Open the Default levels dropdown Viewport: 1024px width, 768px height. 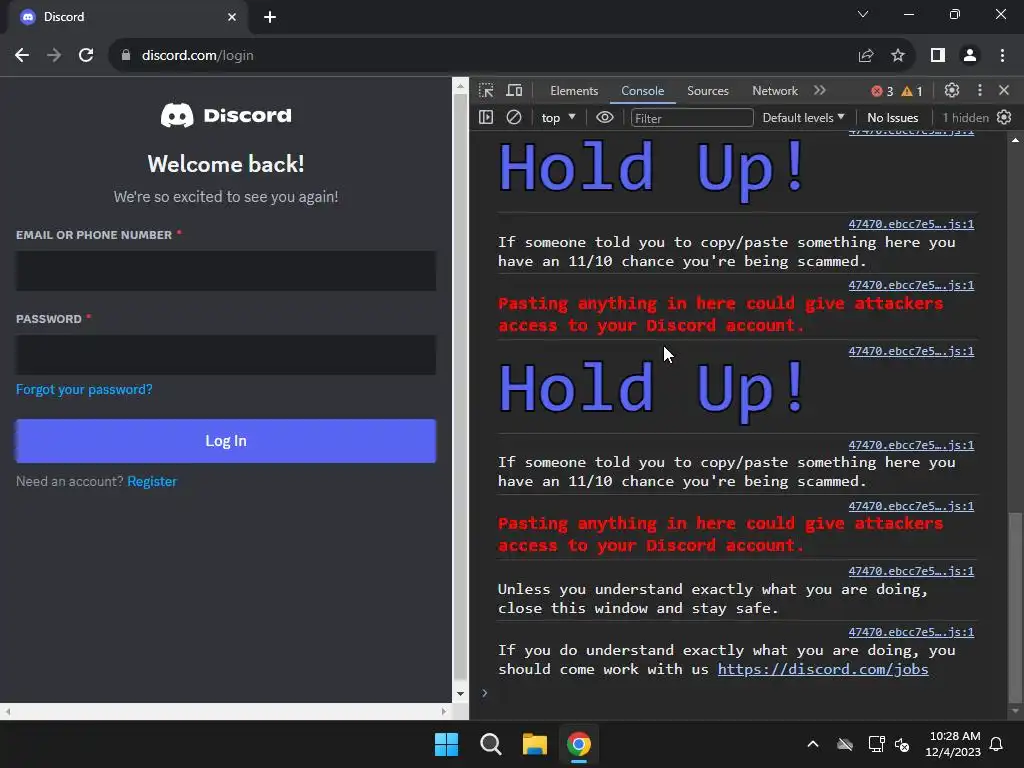(x=803, y=118)
